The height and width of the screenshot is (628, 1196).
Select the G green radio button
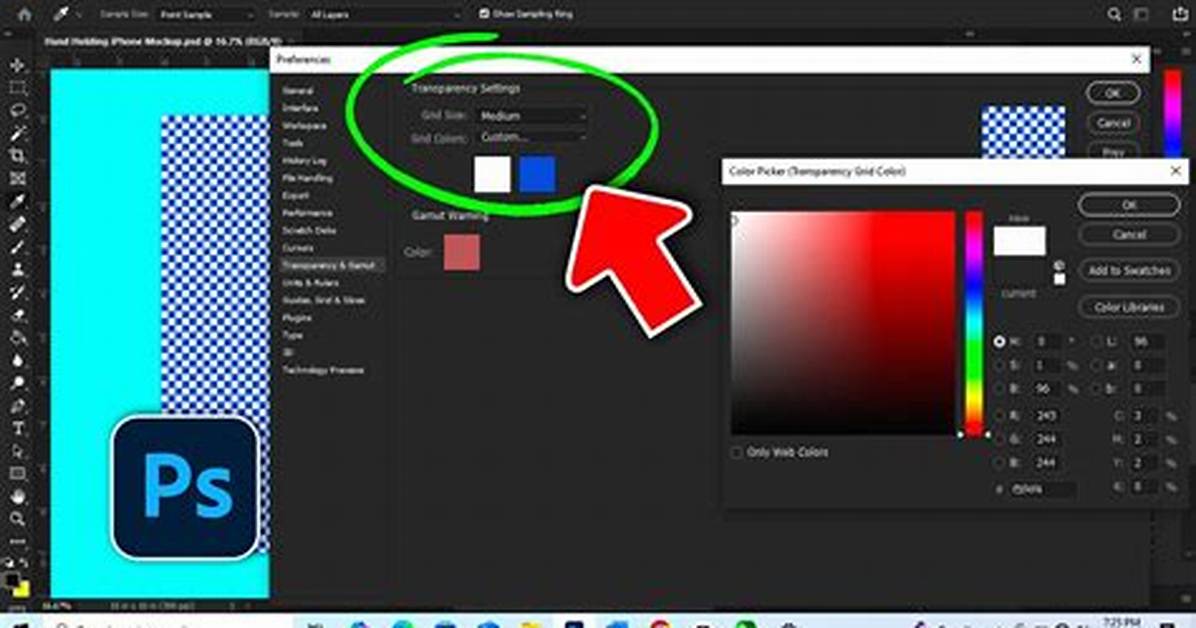point(999,440)
